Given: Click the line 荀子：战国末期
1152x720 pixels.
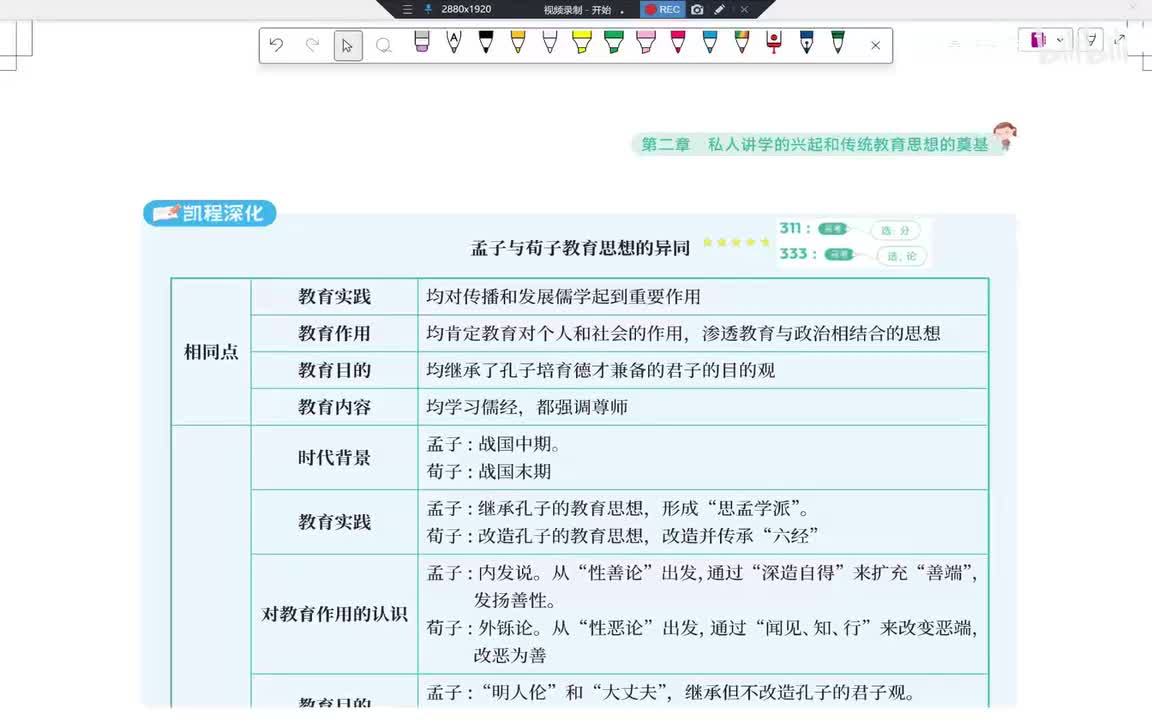Looking at the screenshot, I should (x=489, y=472).
